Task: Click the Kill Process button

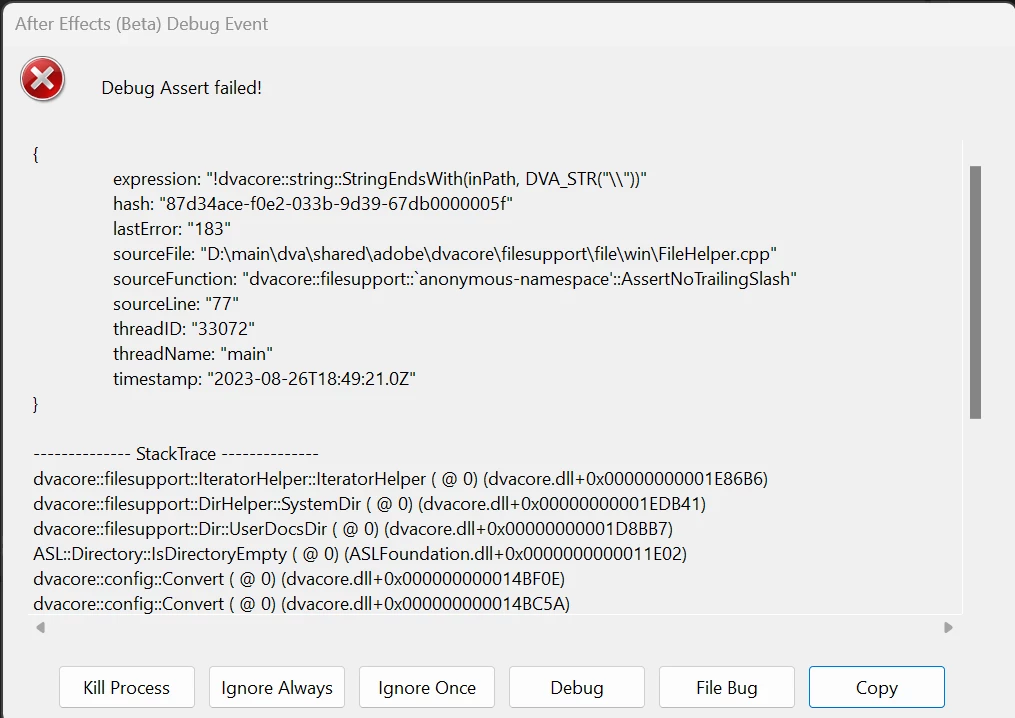Action: tap(127, 687)
